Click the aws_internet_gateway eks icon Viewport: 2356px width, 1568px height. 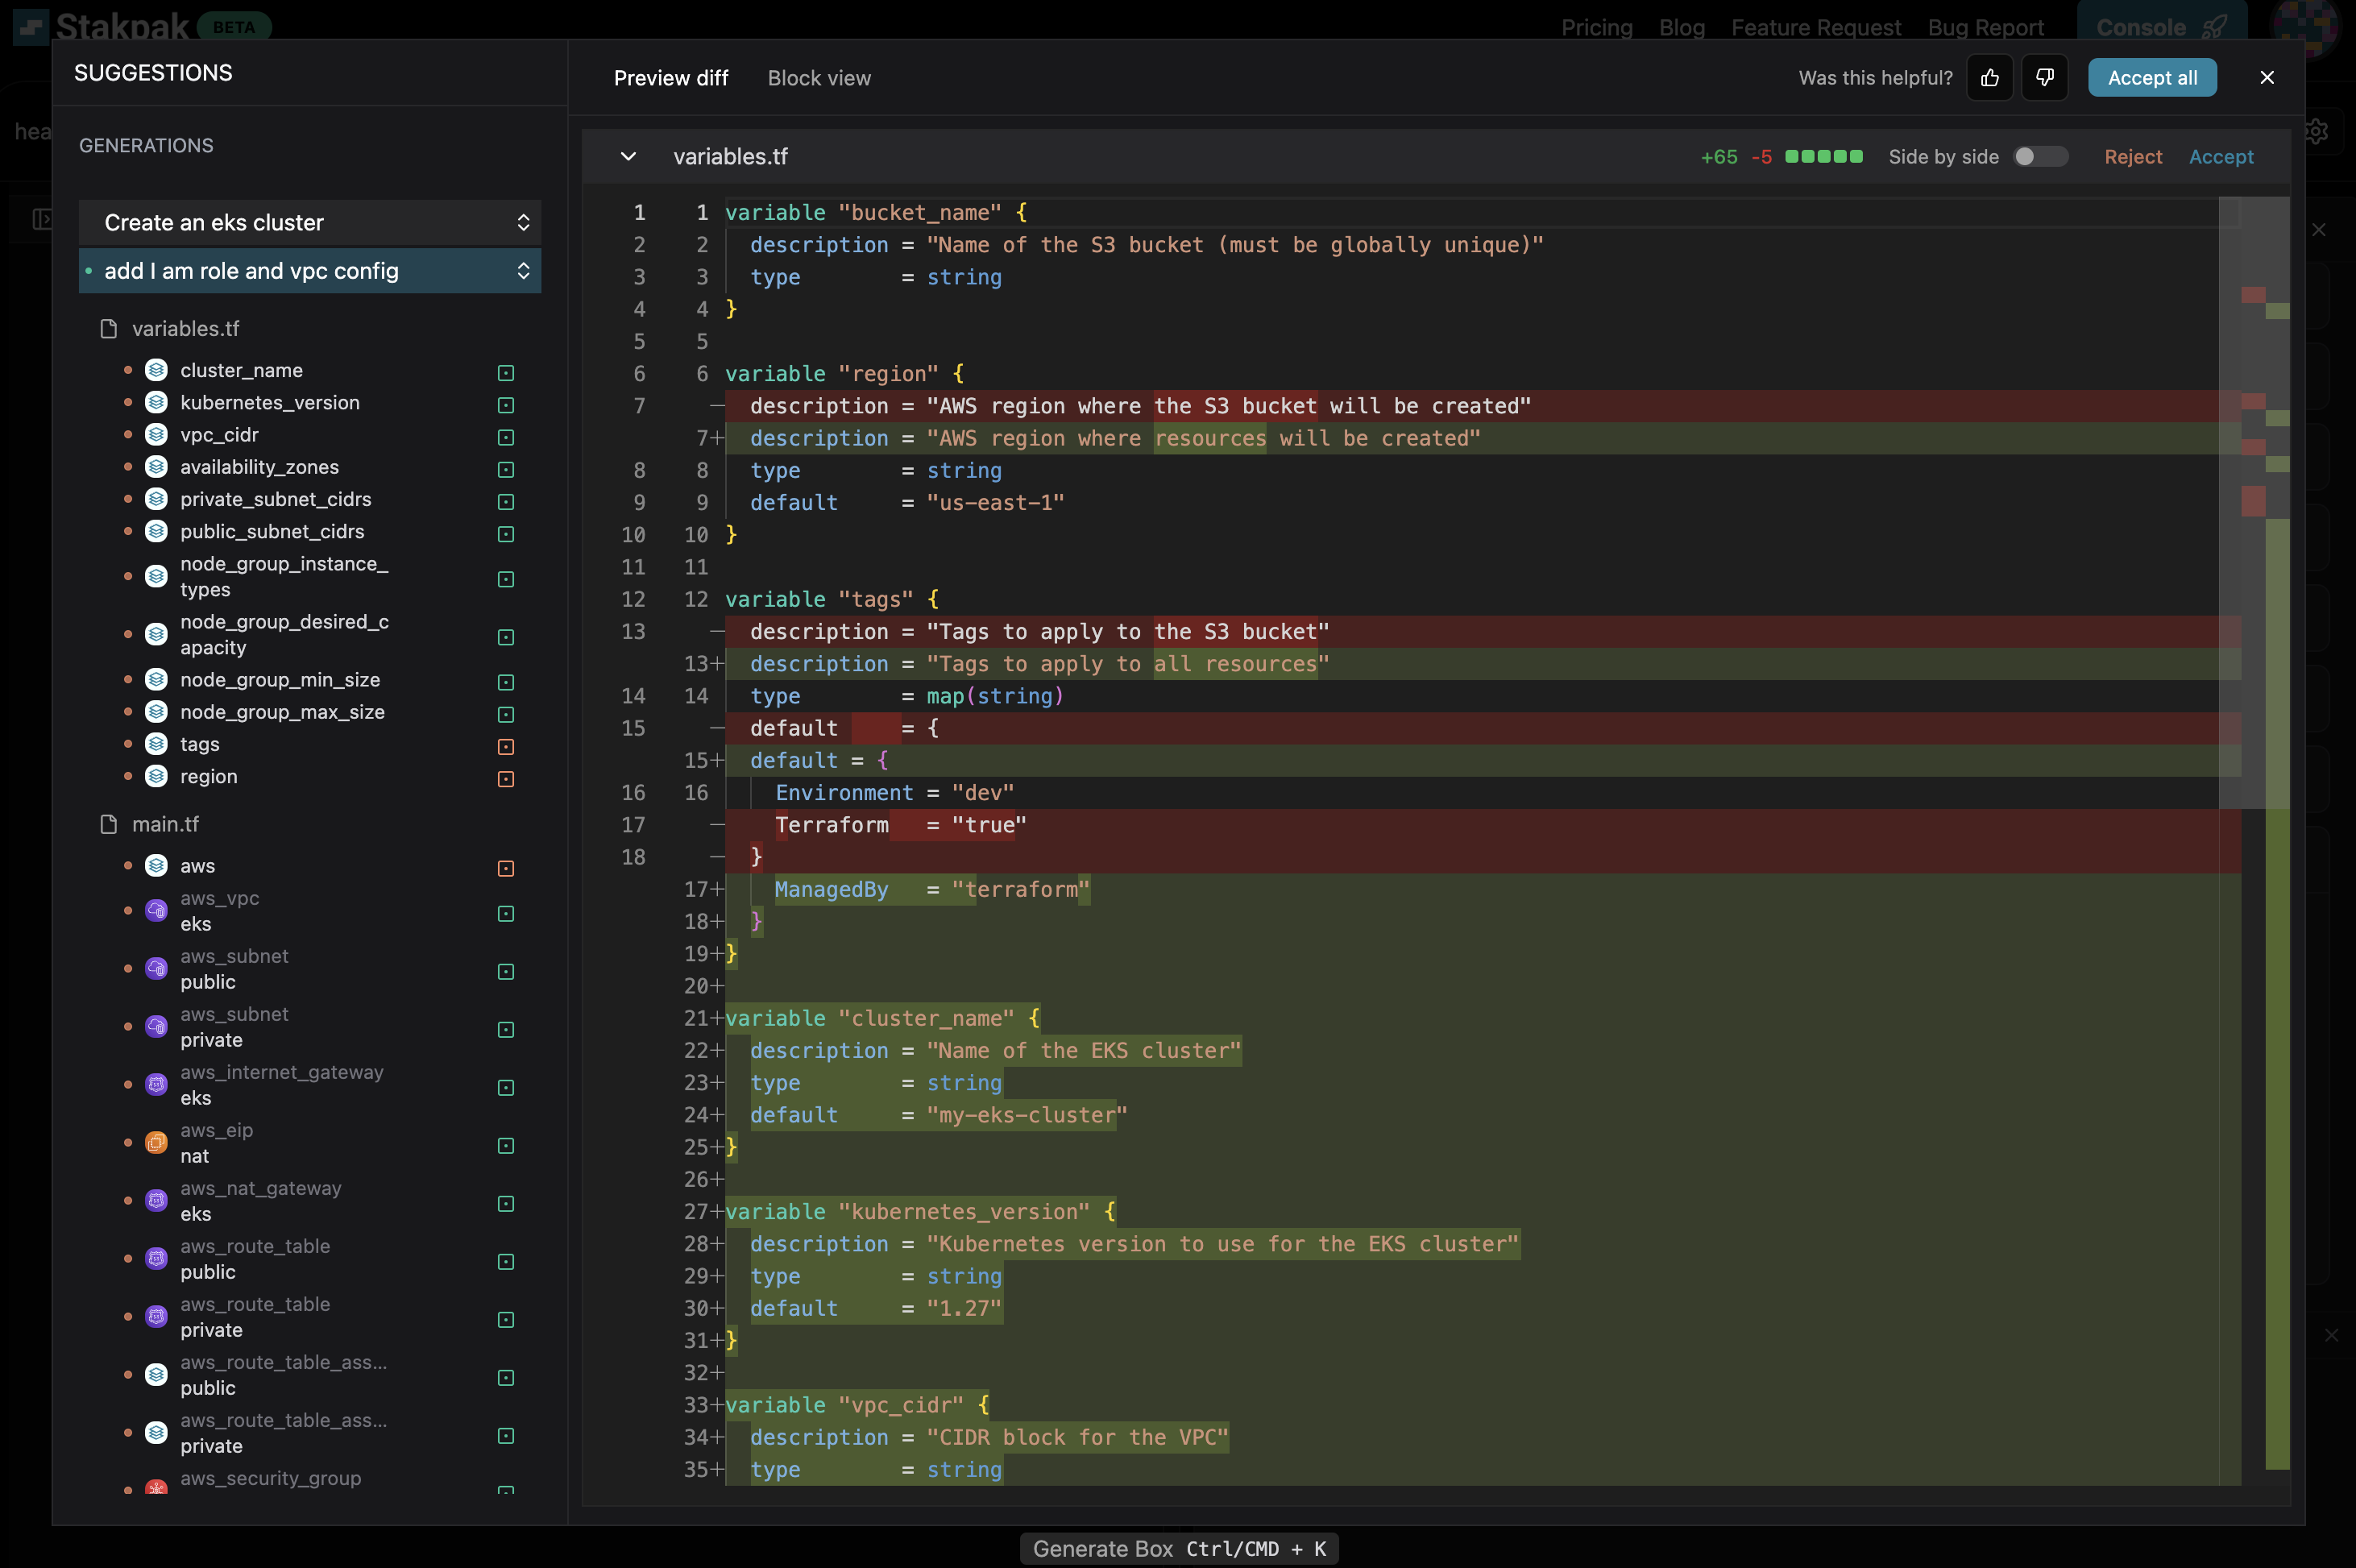[x=156, y=1085]
